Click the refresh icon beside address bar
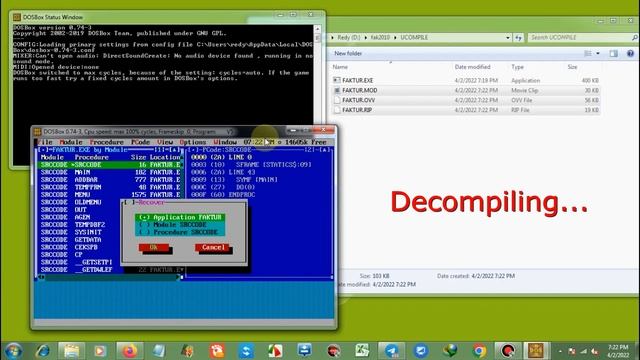 pos(518,38)
